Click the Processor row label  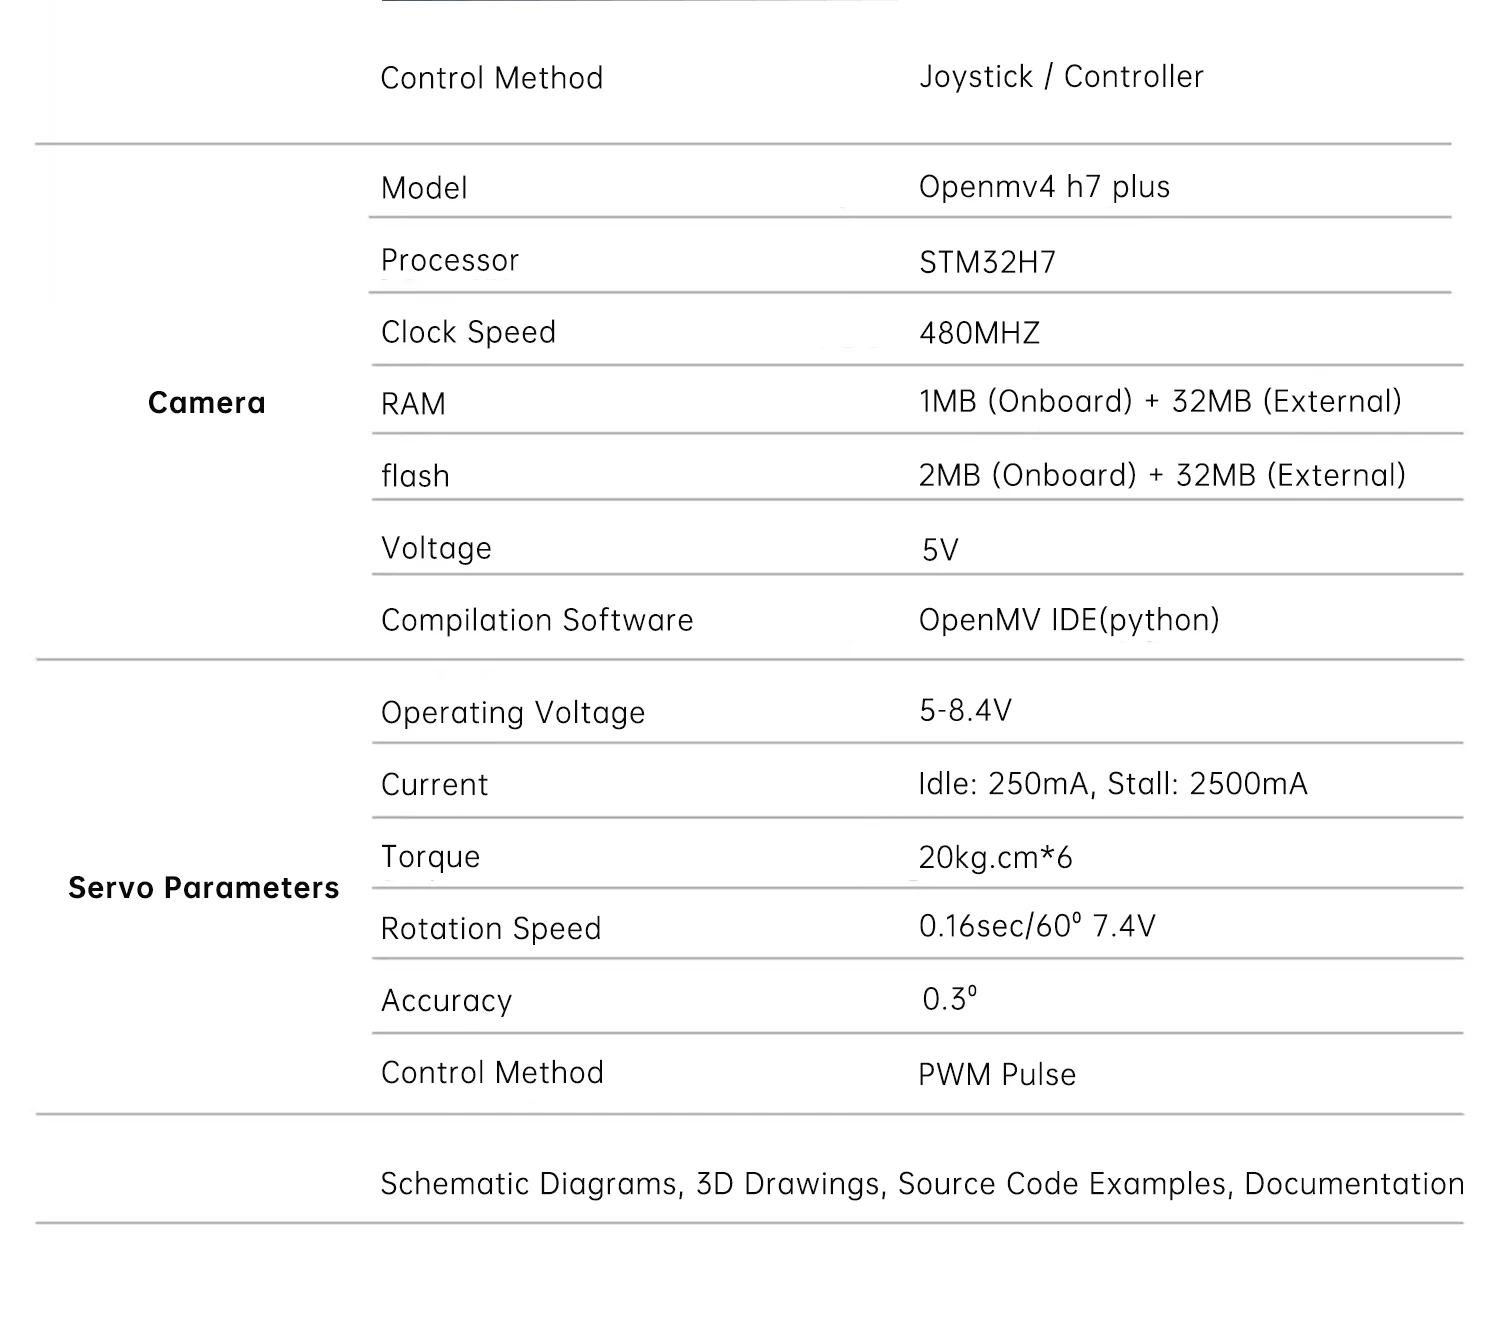pyautogui.click(x=450, y=260)
